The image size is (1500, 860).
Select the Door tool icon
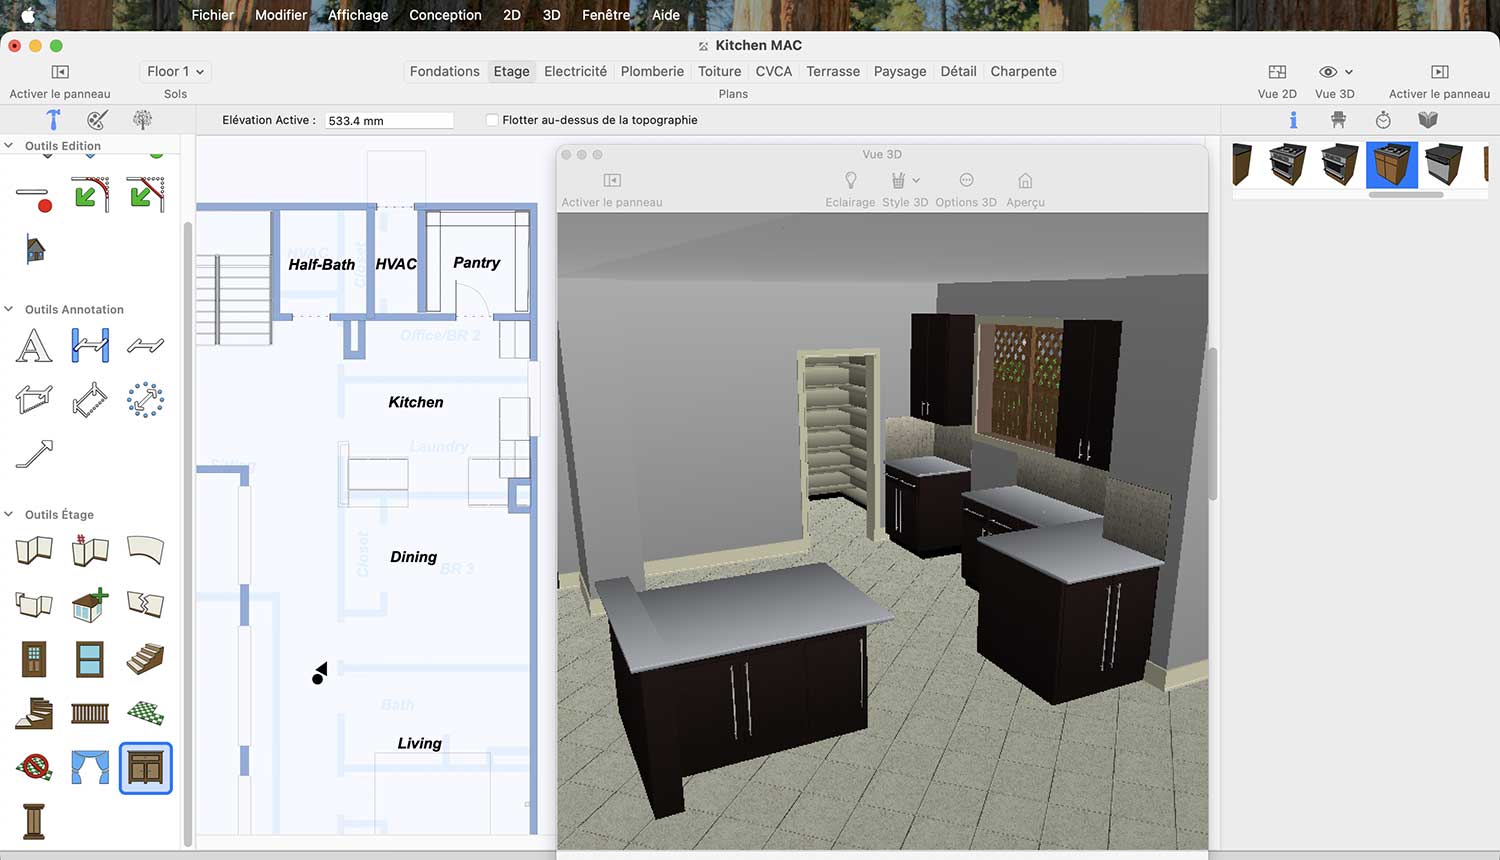coord(34,658)
